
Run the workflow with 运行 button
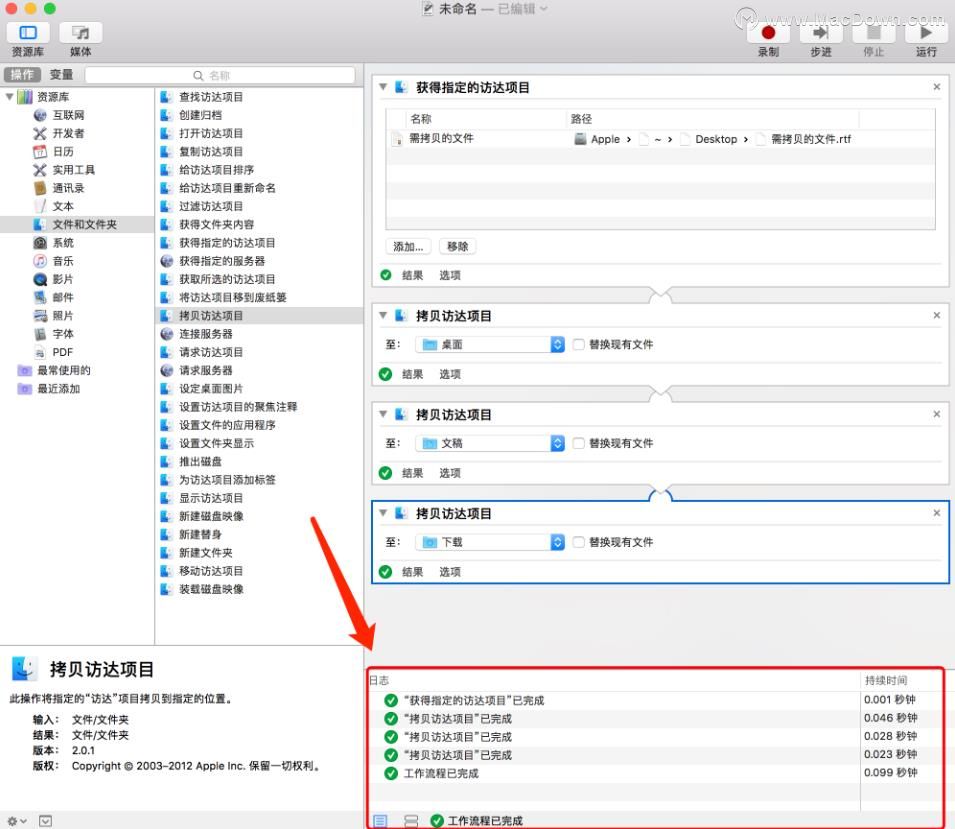tap(926, 33)
